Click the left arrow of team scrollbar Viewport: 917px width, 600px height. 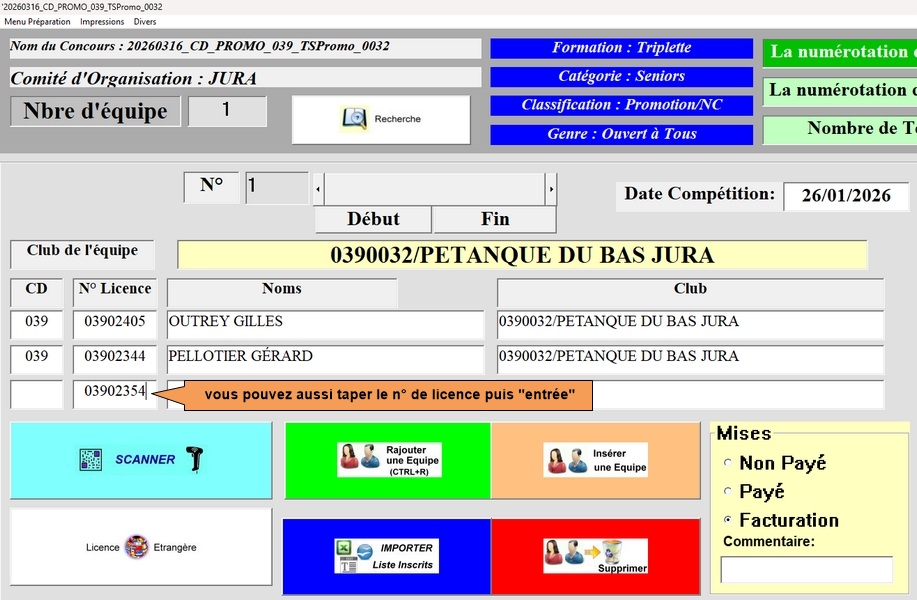pos(319,188)
